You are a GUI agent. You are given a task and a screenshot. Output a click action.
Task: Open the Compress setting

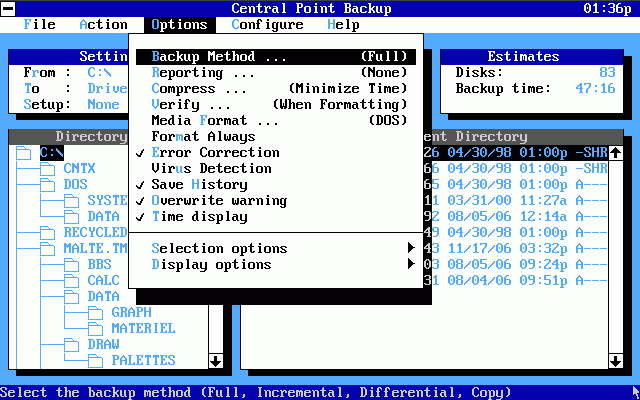tap(276, 89)
